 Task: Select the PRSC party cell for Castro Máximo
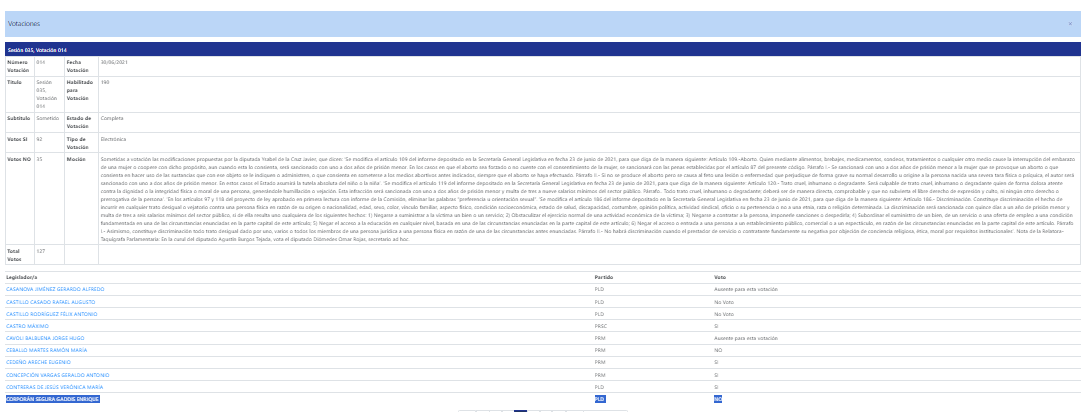click(x=602, y=326)
